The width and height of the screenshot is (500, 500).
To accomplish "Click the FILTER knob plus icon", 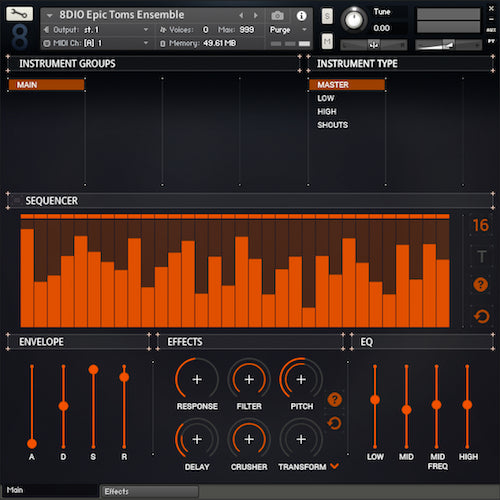I will (249, 379).
